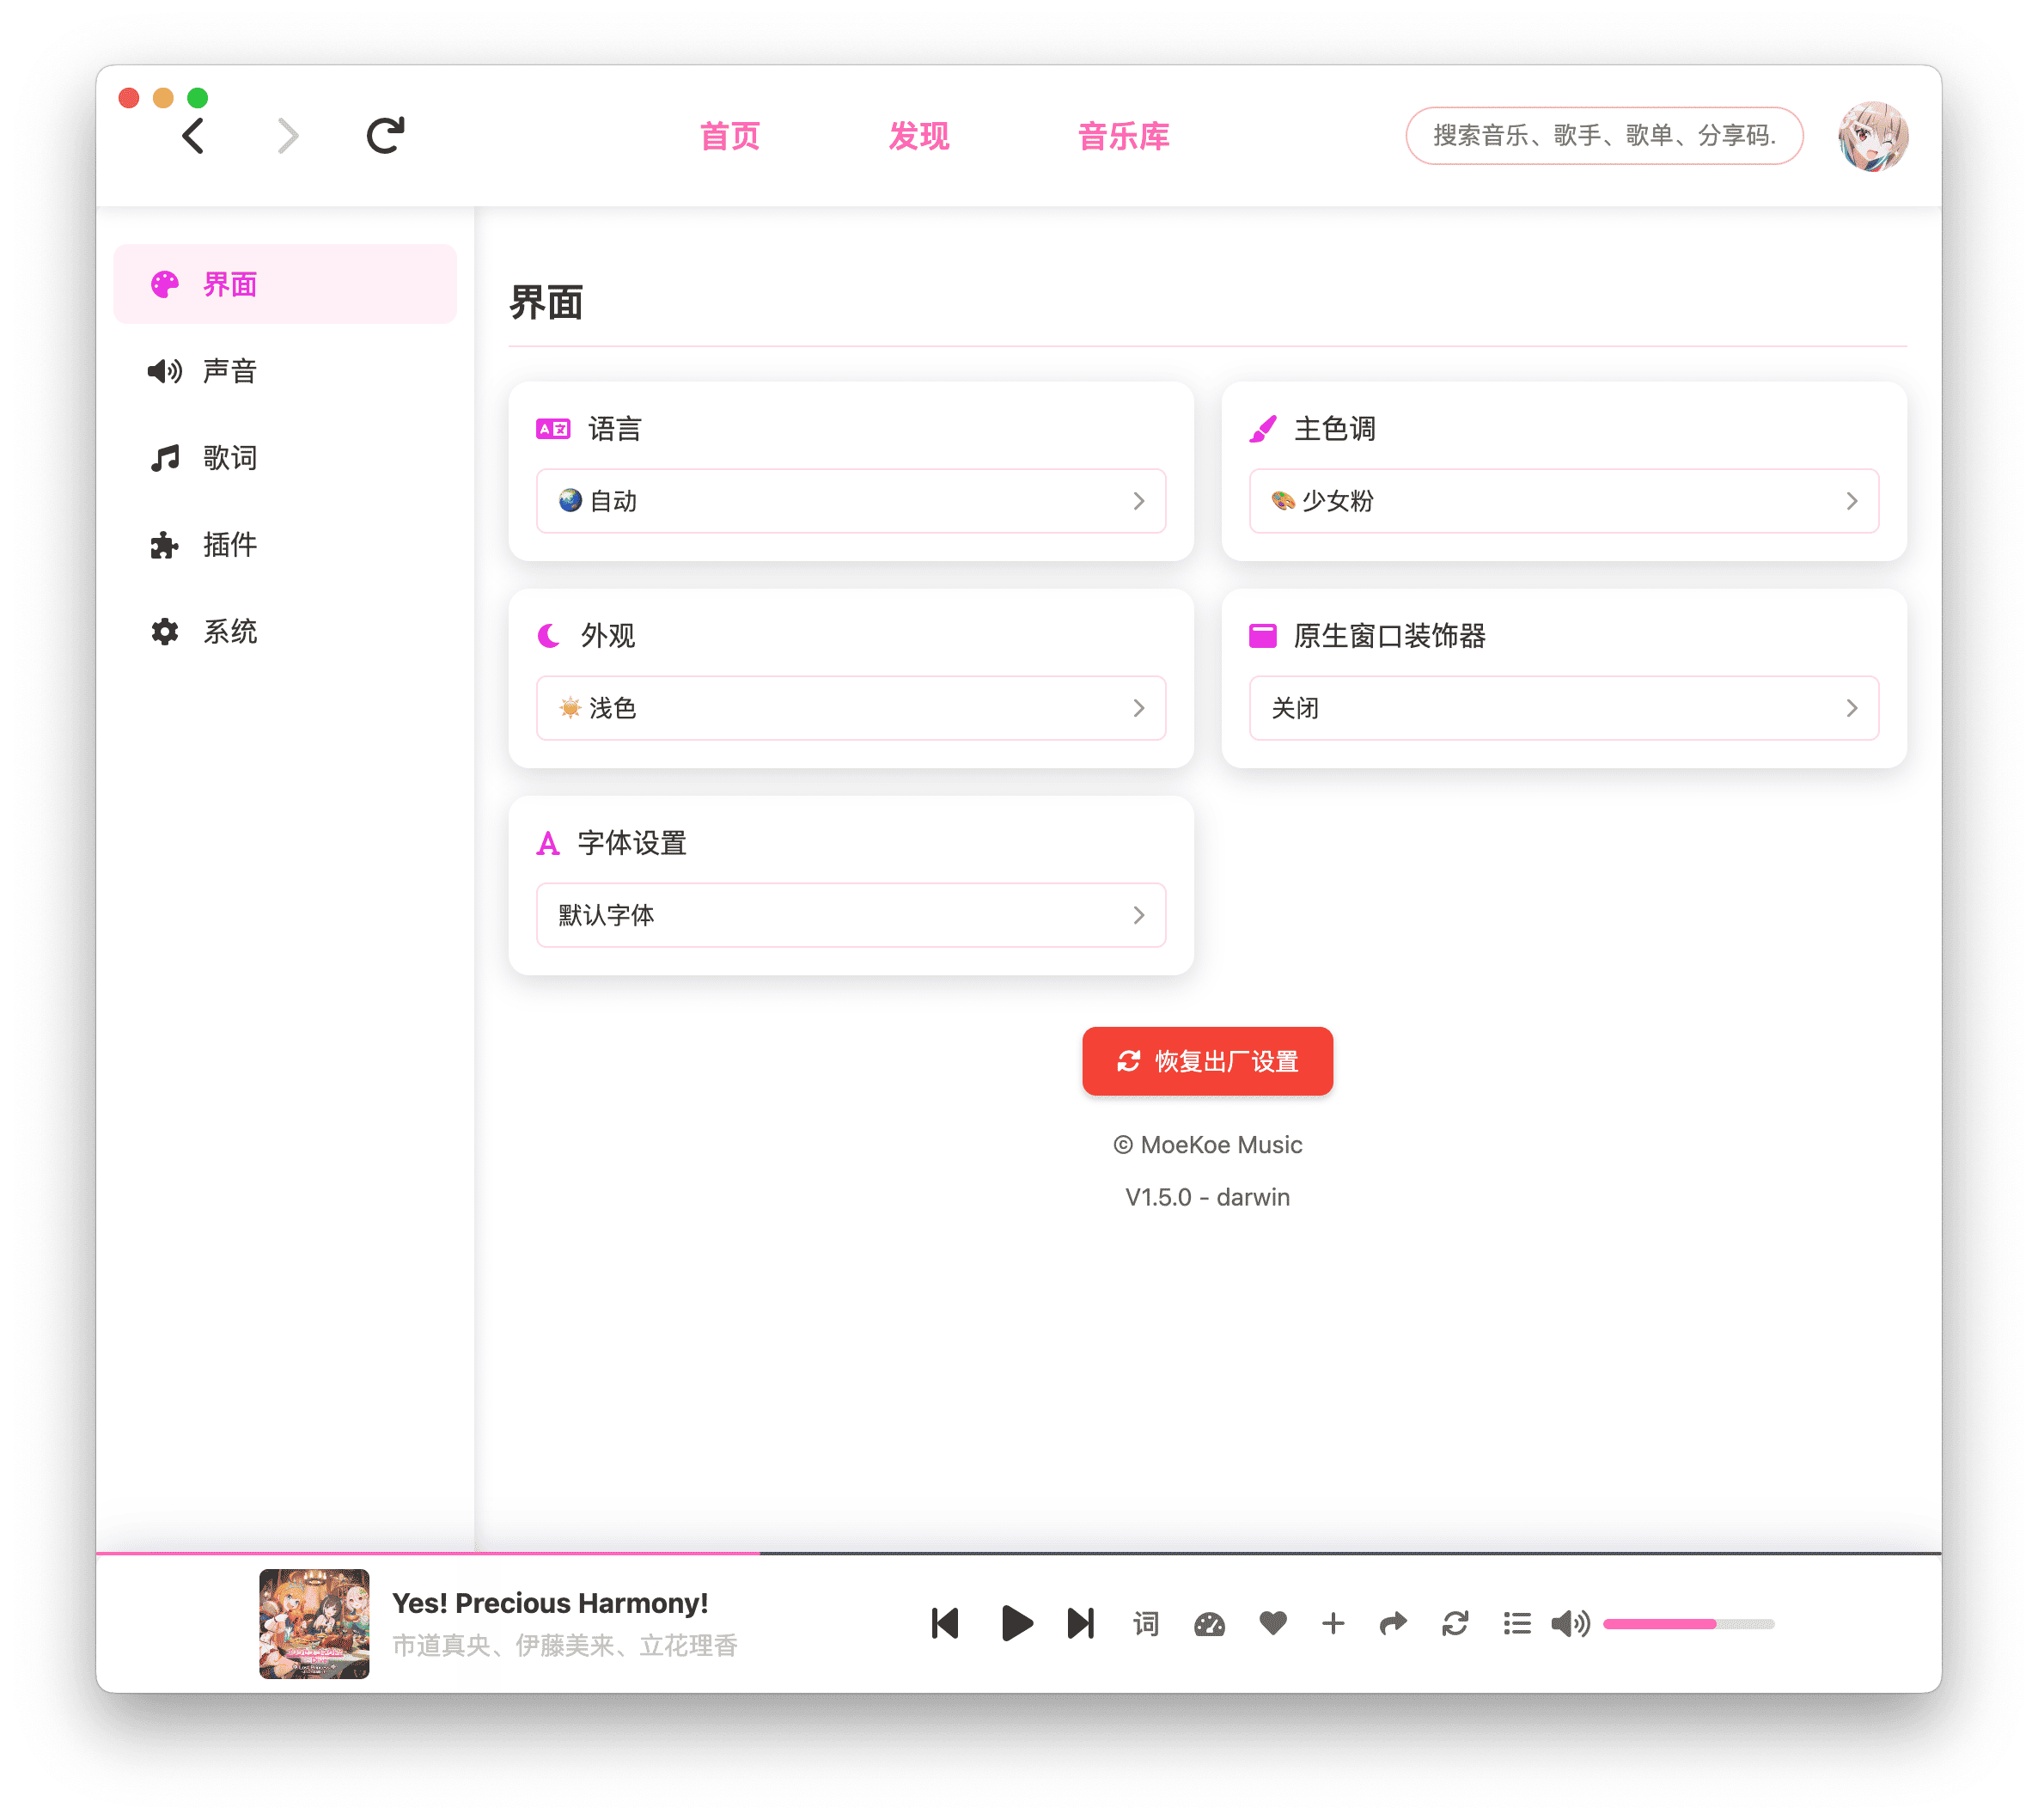Select the 插件 plugins sidebar icon
Viewport: 2038px width, 1820px height.
click(165, 545)
